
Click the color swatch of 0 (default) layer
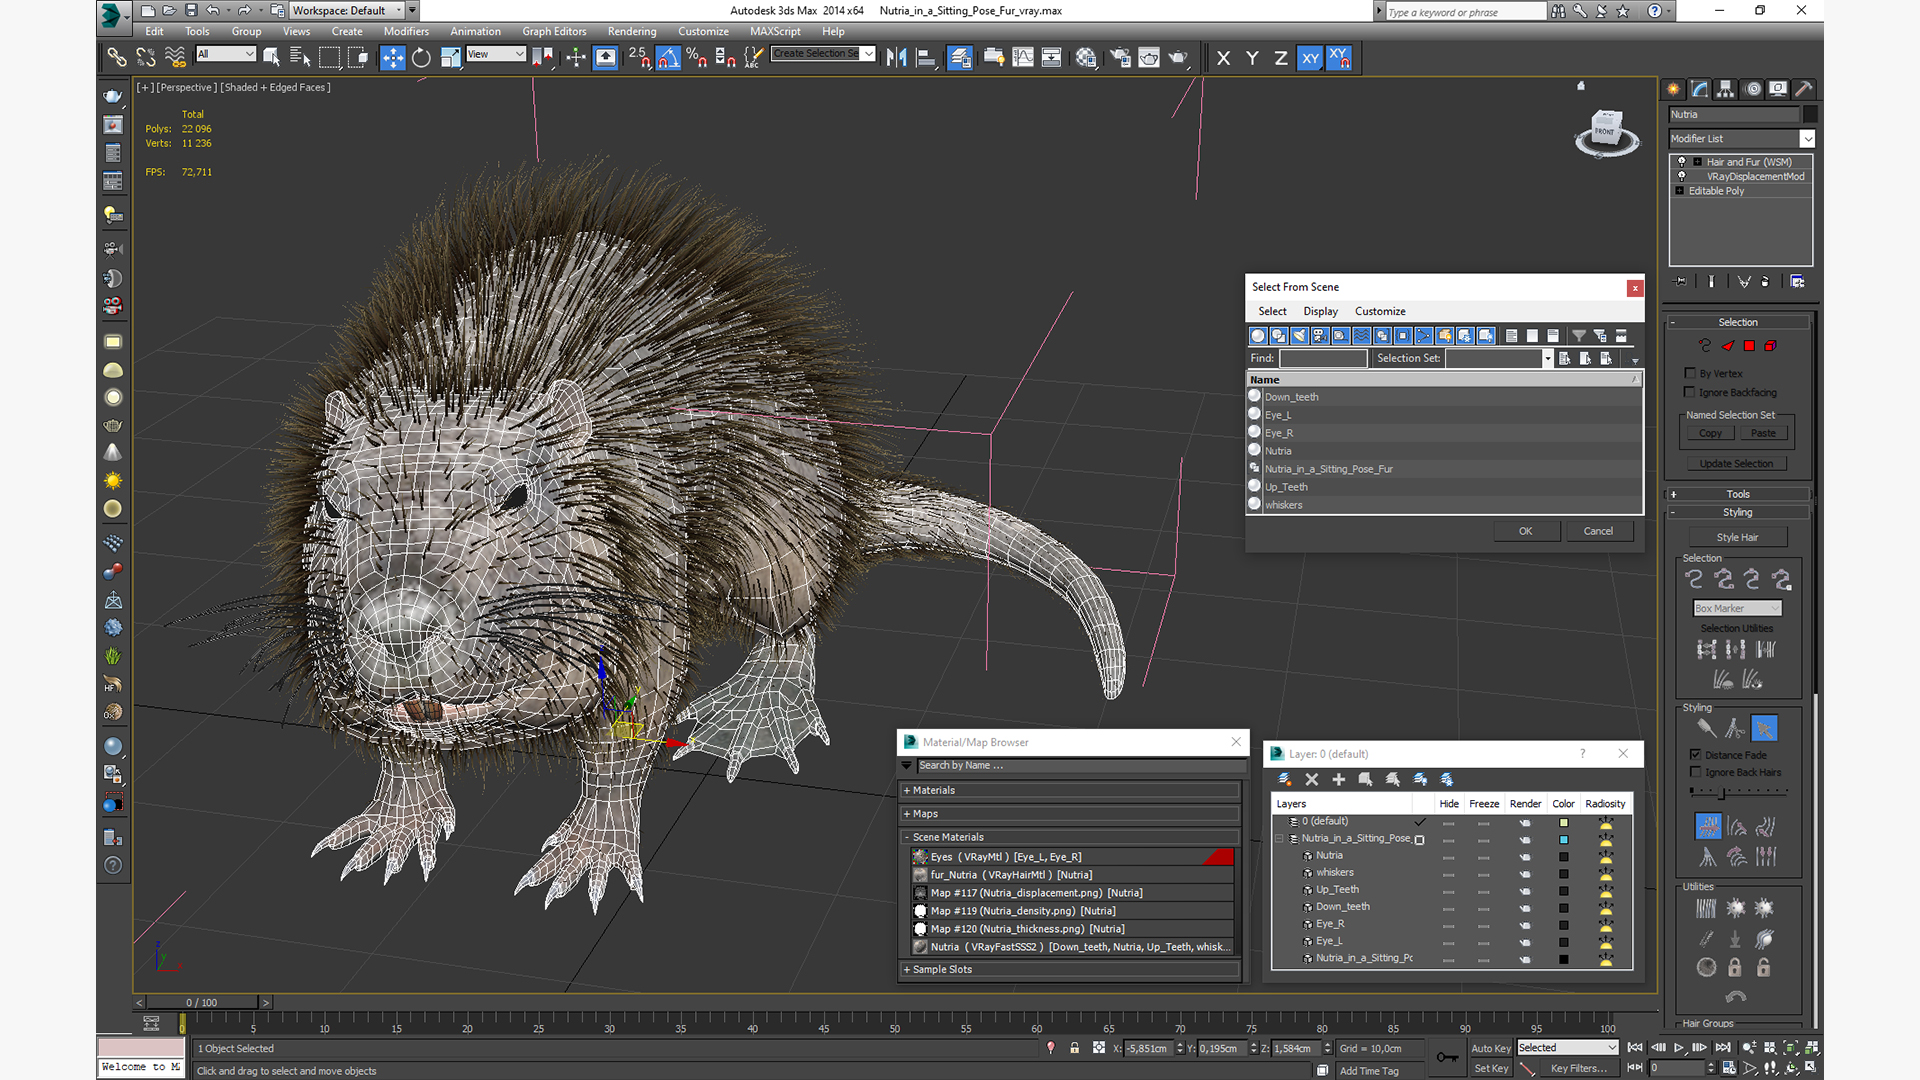[x=1564, y=823]
